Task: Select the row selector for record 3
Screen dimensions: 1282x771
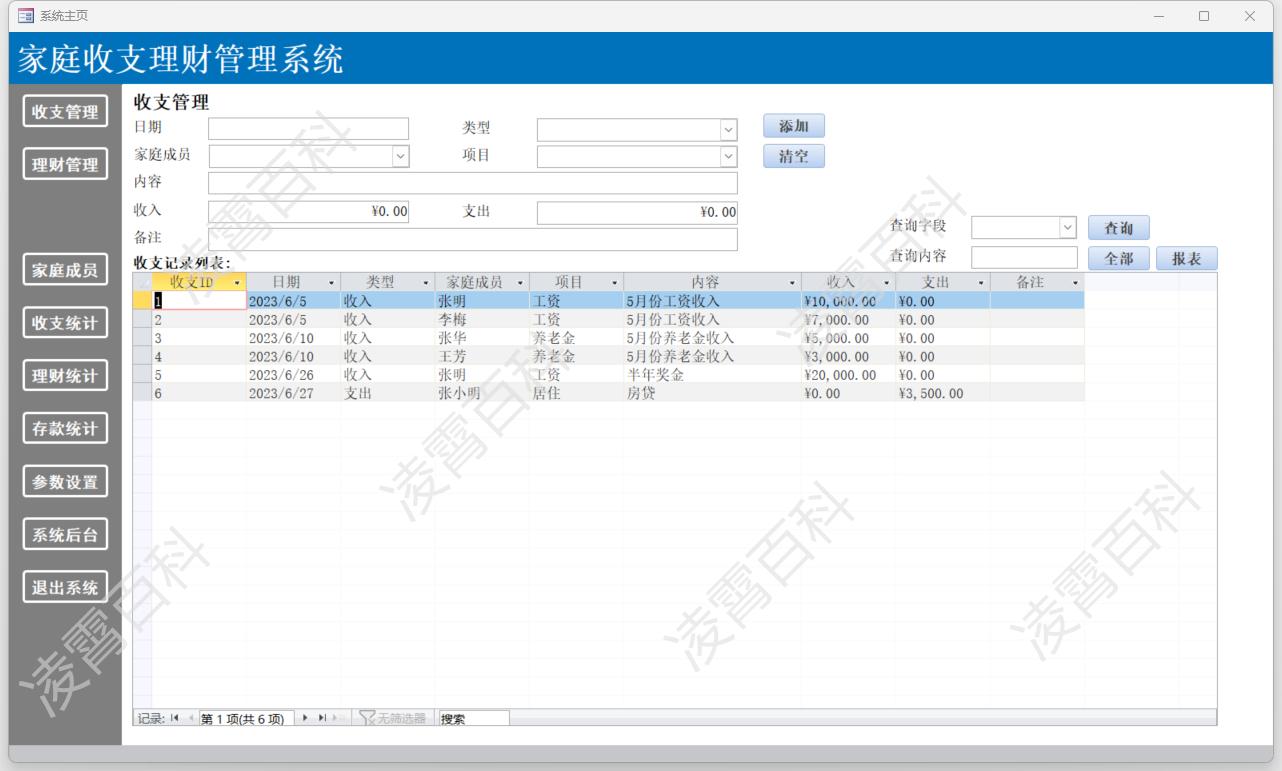Action: [x=140, y=339]
